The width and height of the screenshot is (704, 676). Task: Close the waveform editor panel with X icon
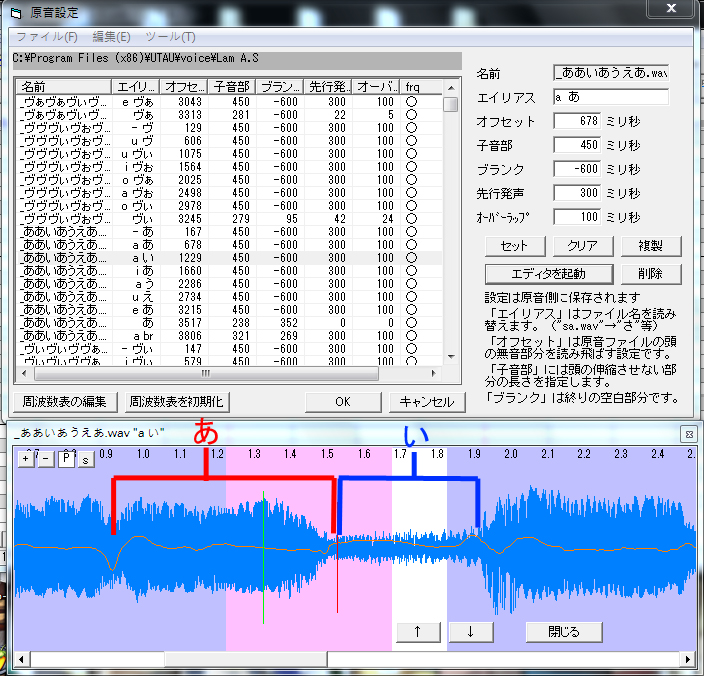click(x=689, y=434)
